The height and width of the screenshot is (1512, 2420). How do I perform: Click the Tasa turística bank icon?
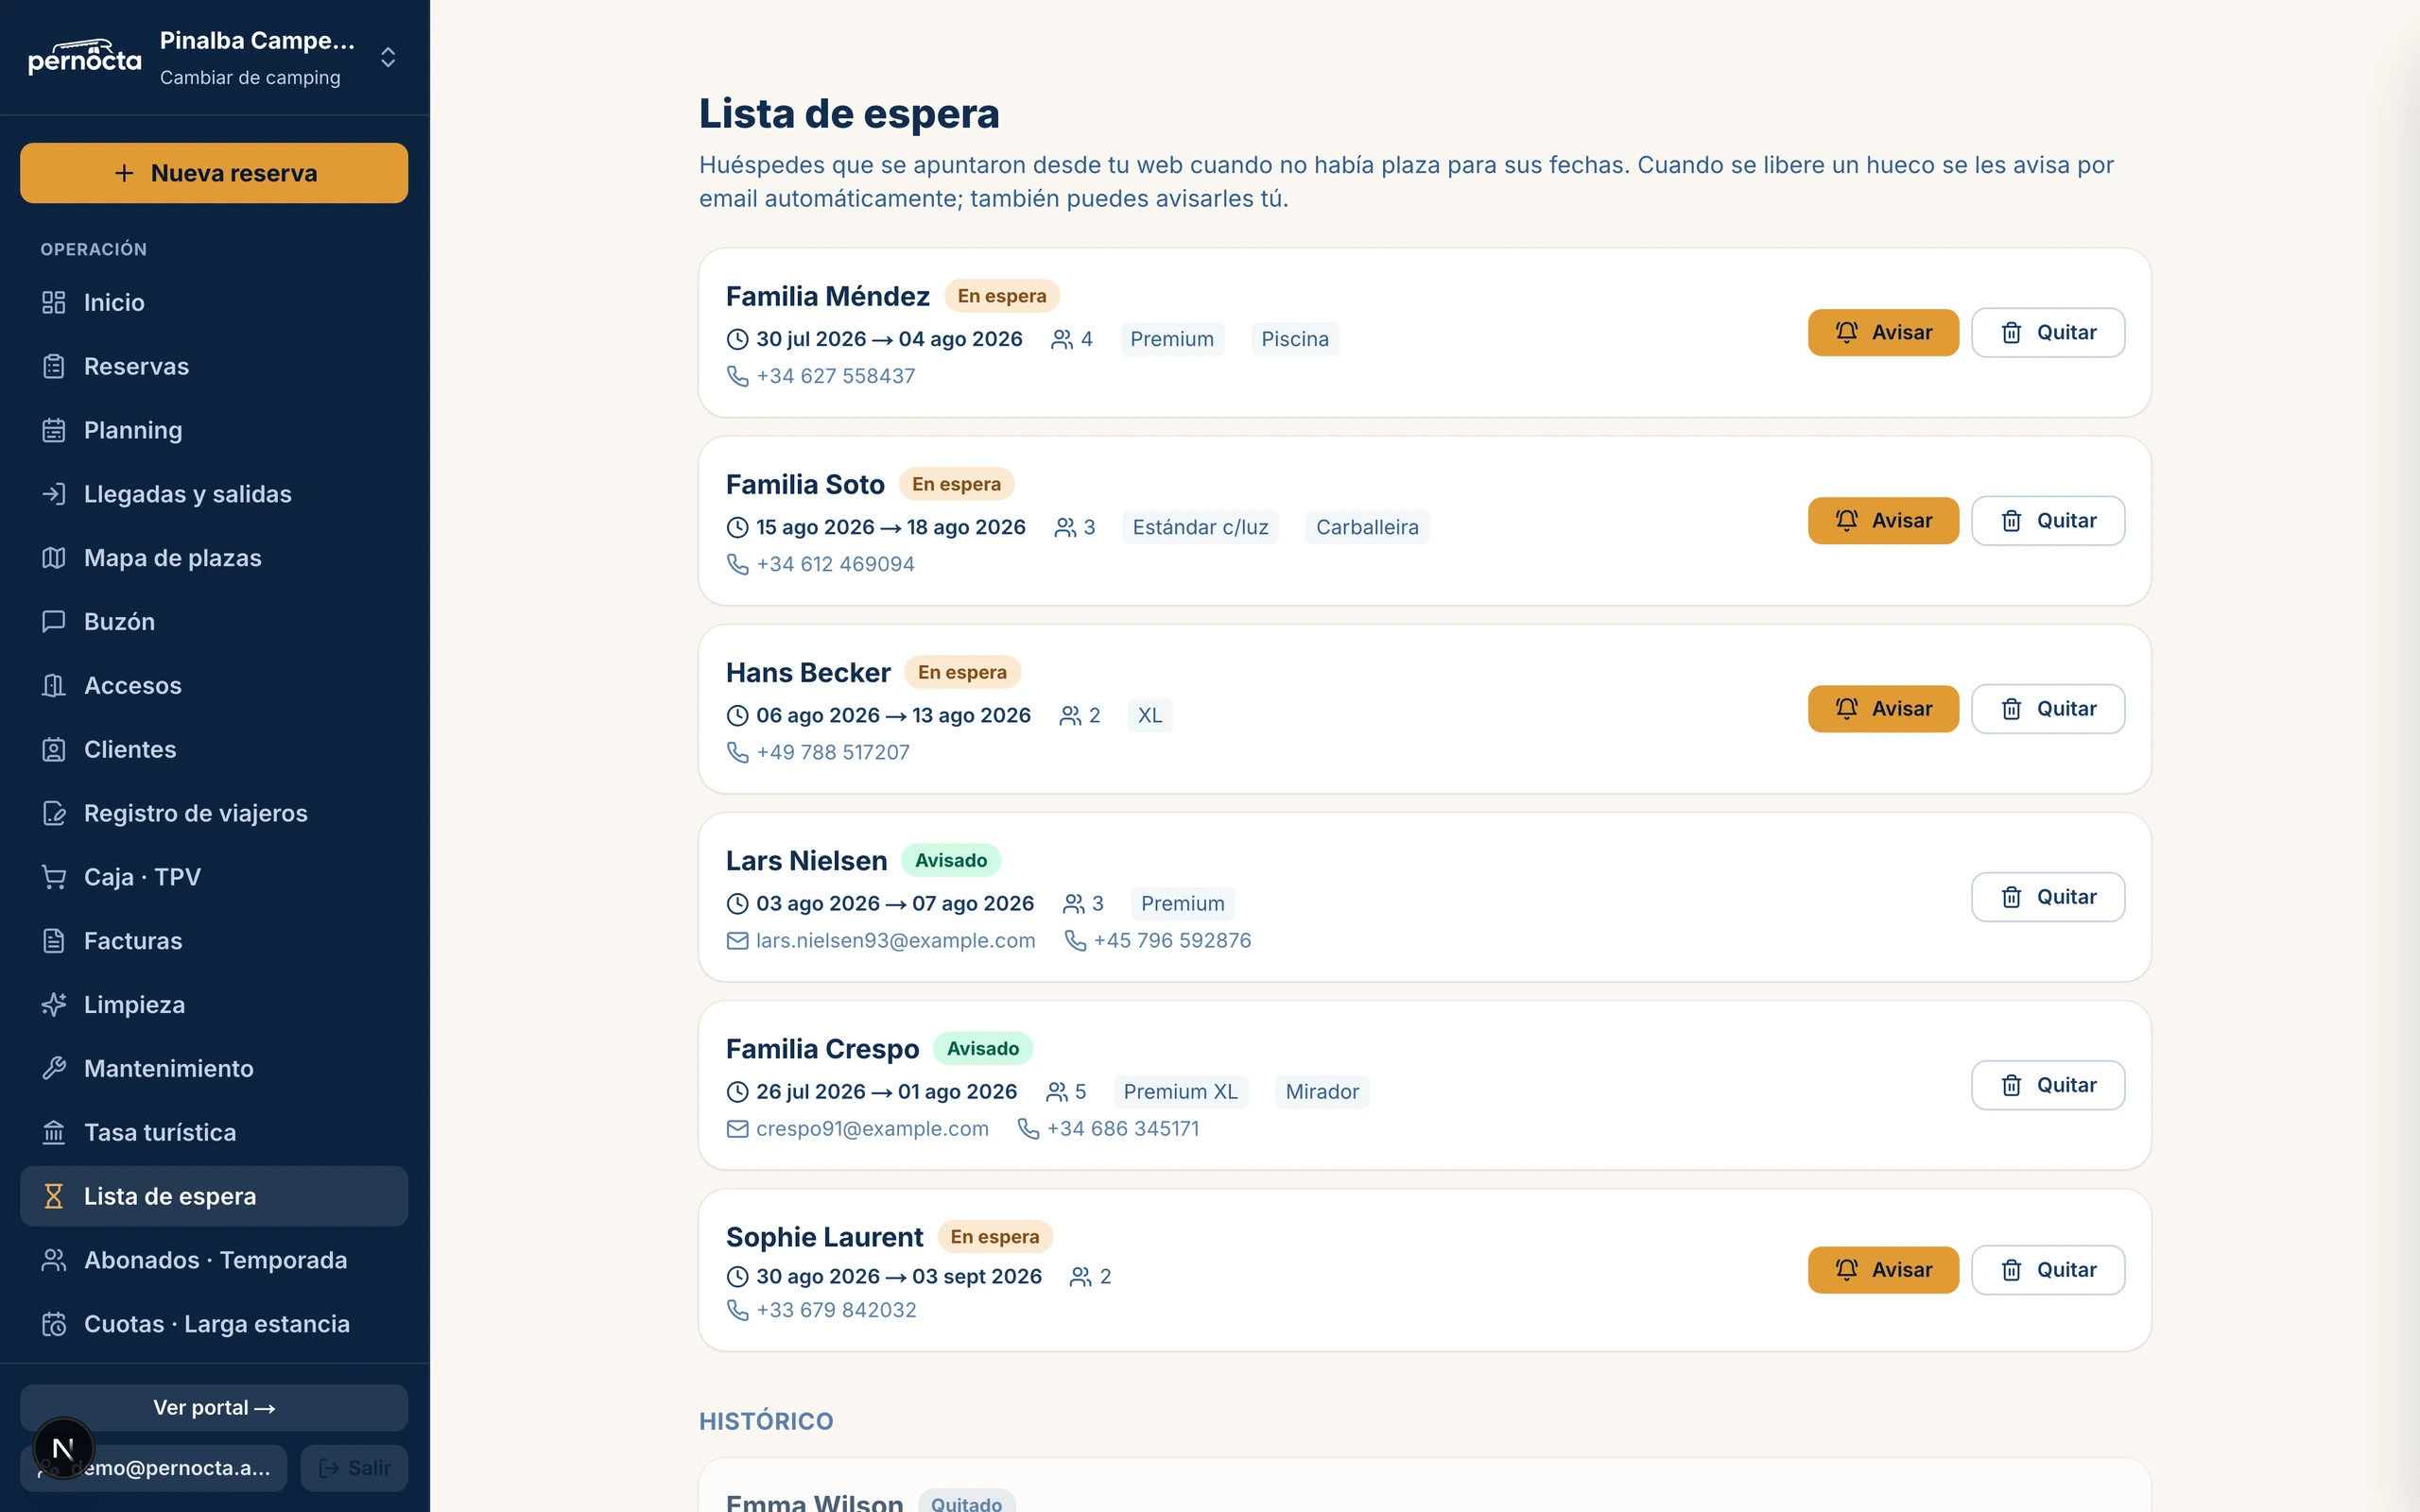54,1132
